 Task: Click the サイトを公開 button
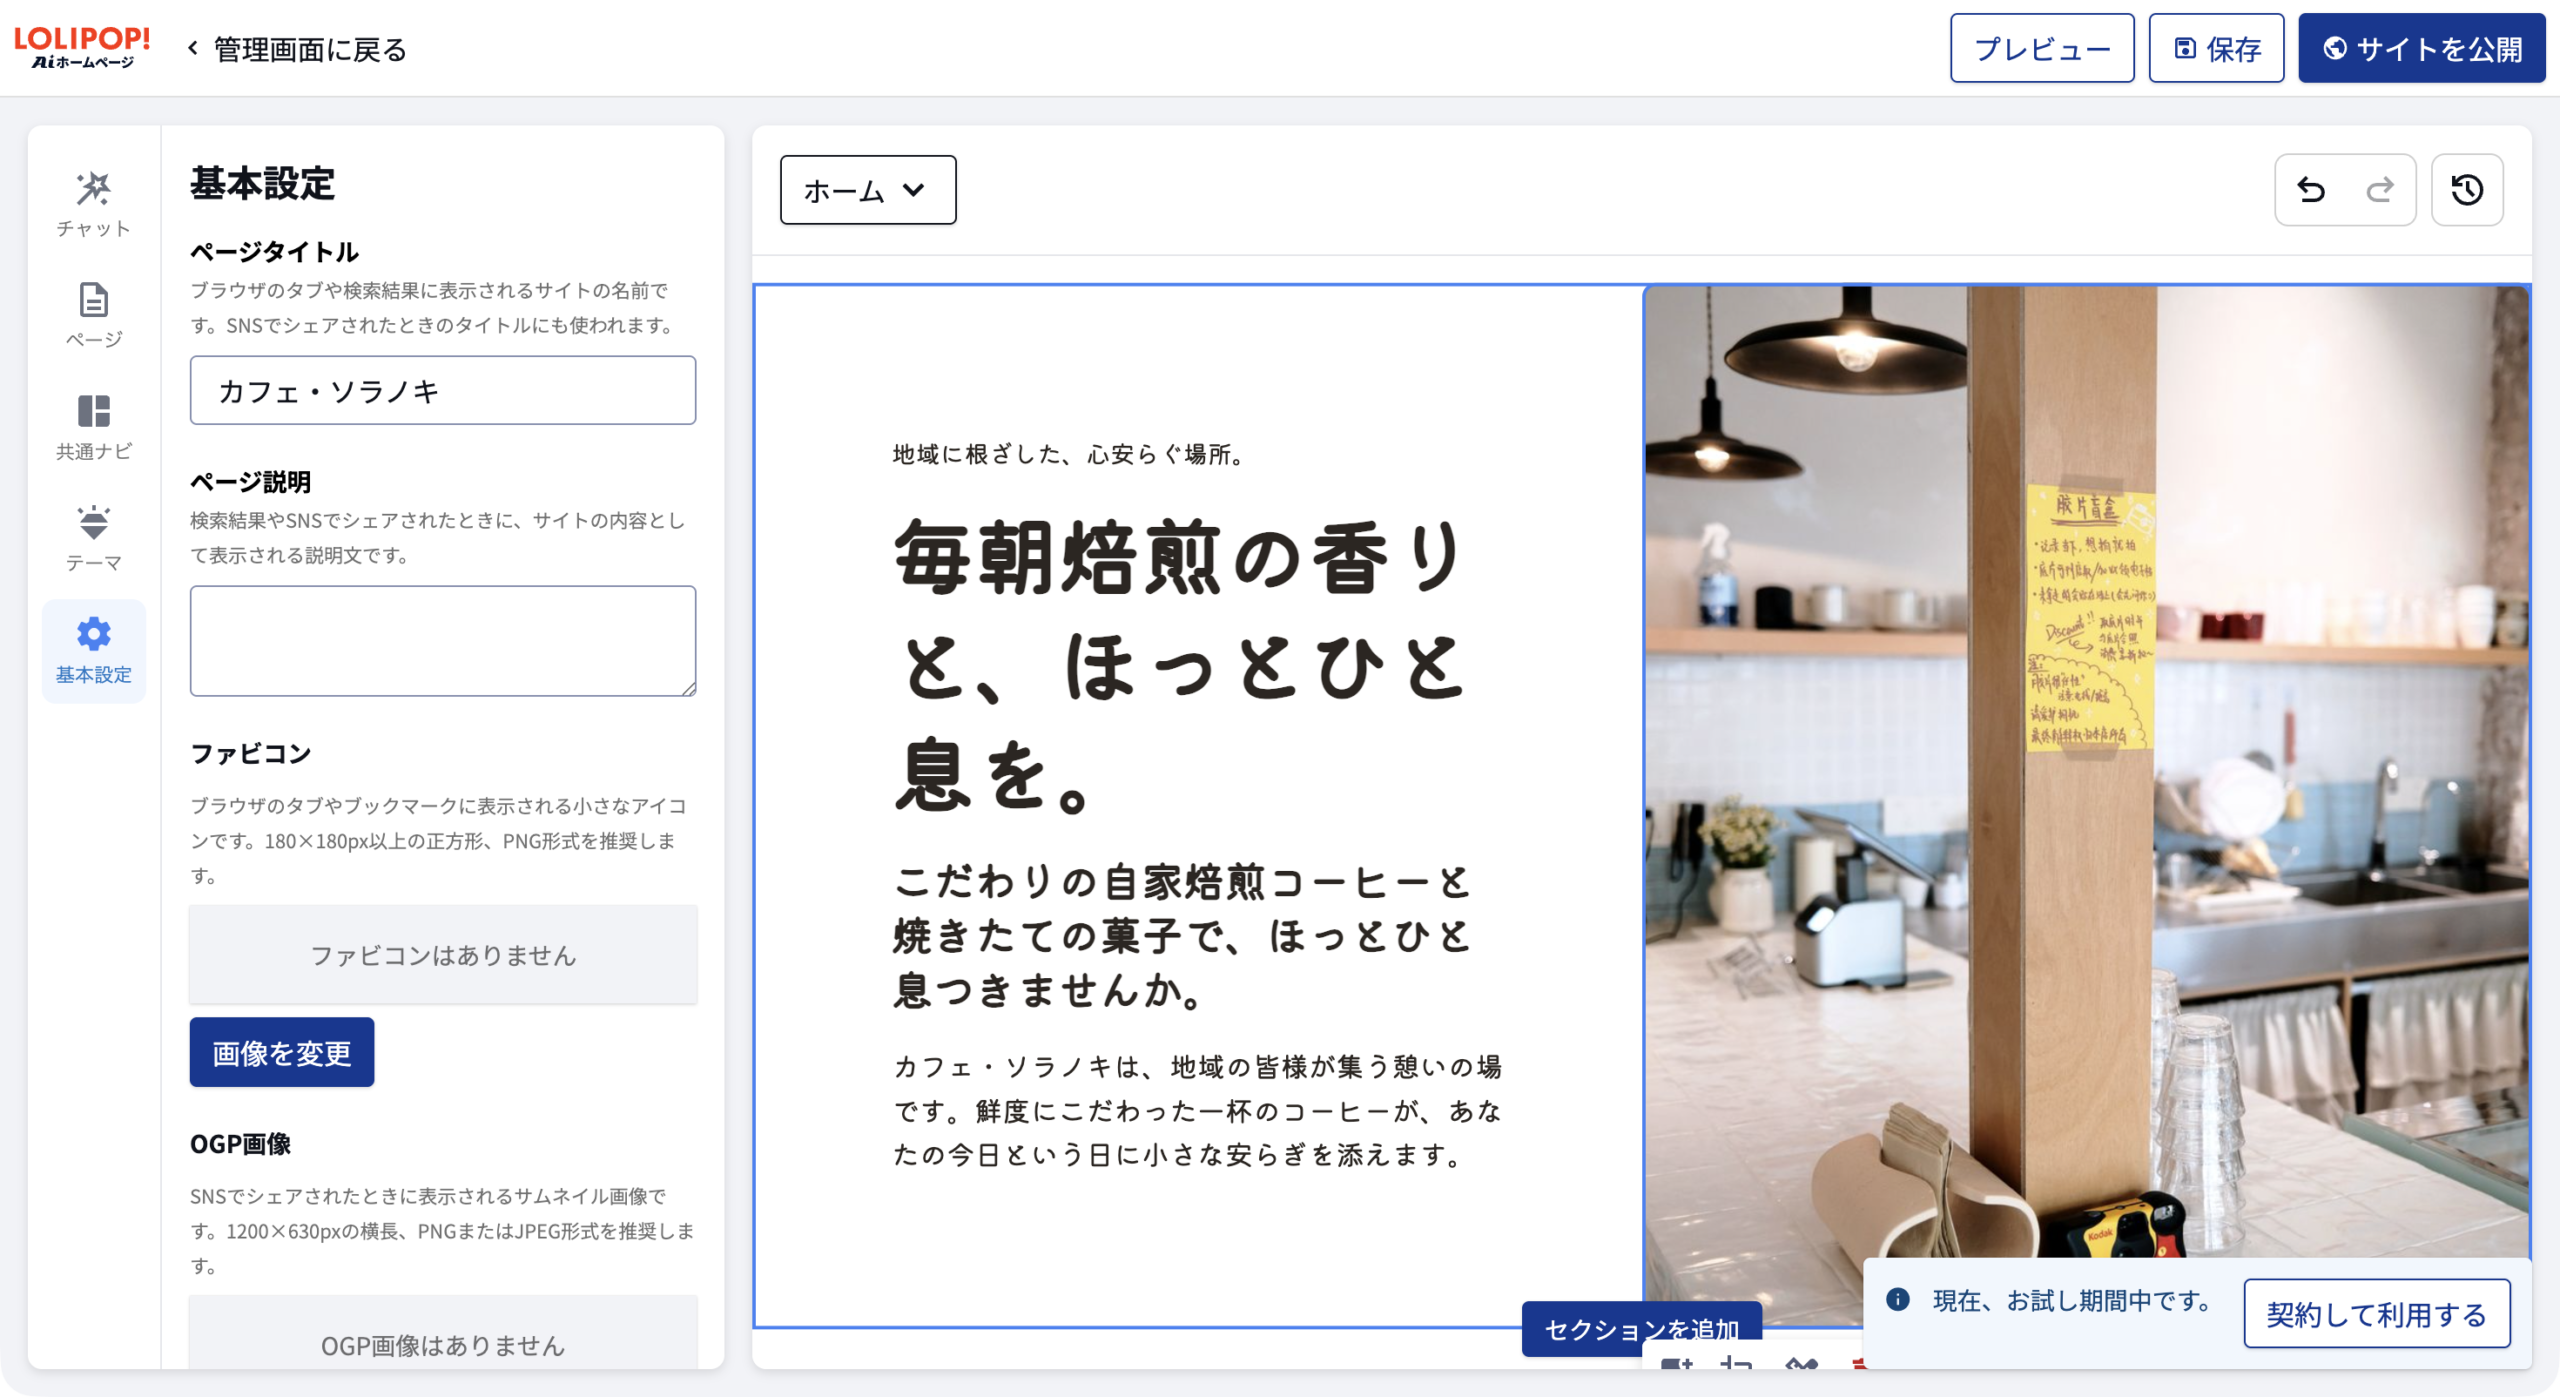(x=2421, y=48)
